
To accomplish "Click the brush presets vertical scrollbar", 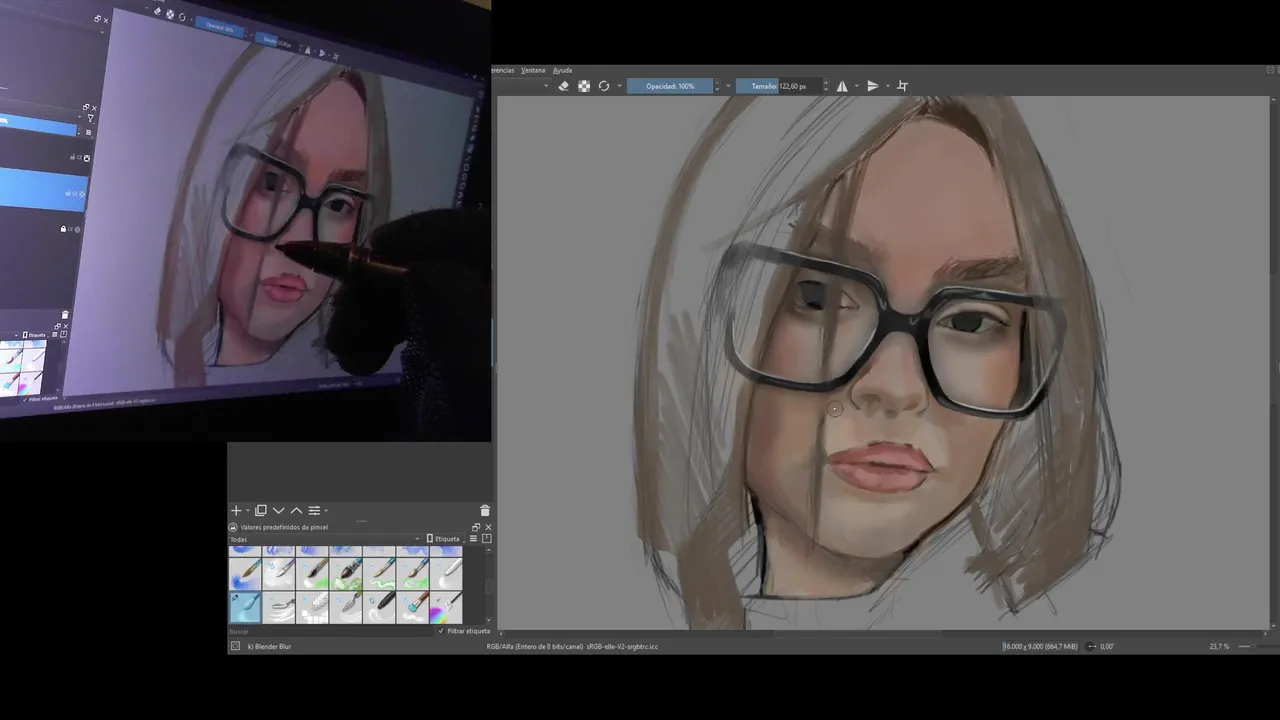I will coord(487,586).
